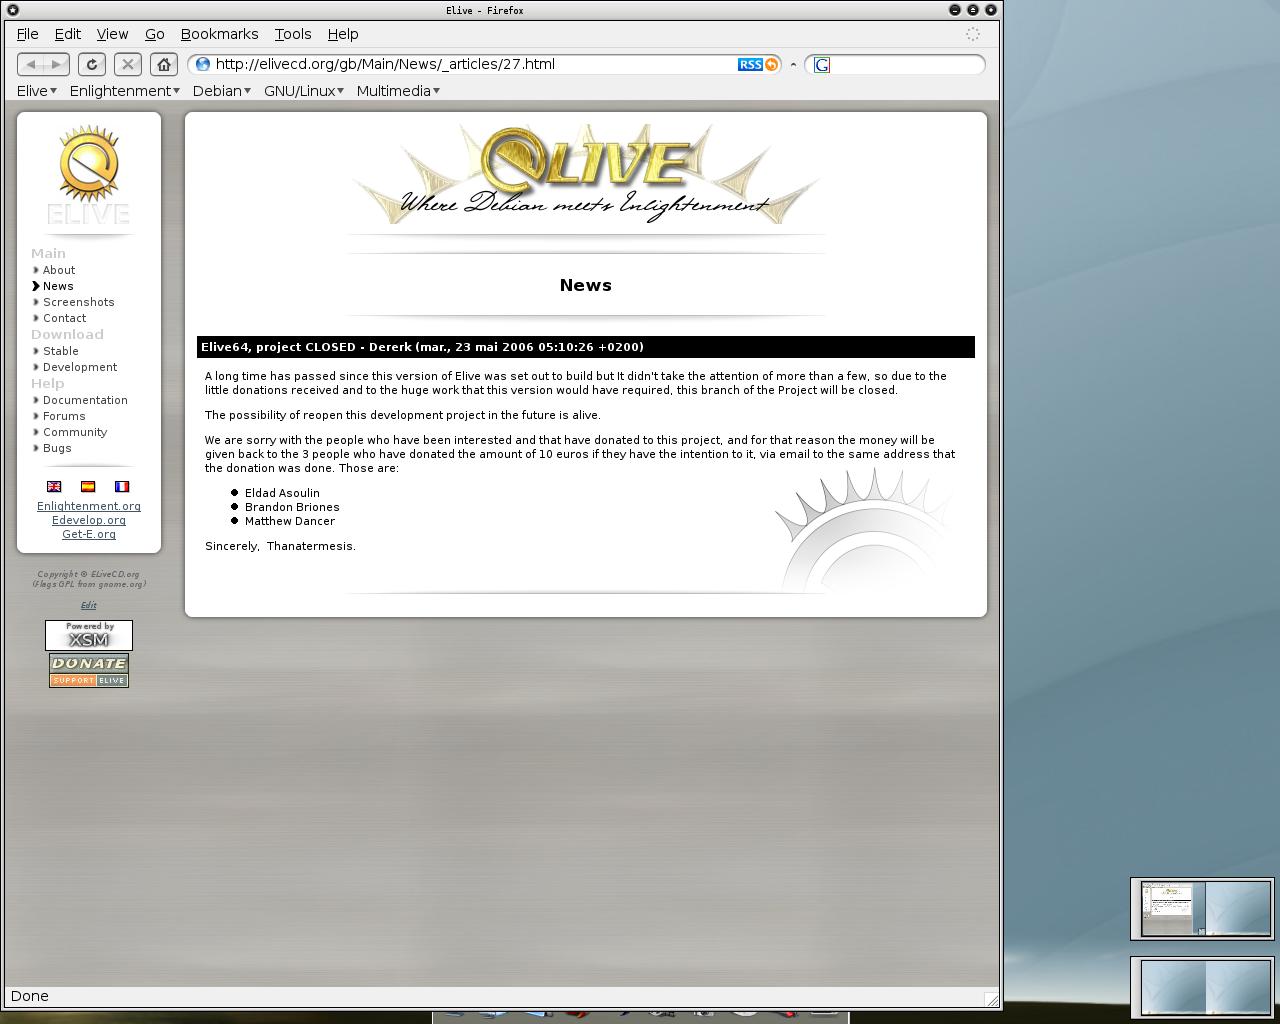Open the About page link

59,270
